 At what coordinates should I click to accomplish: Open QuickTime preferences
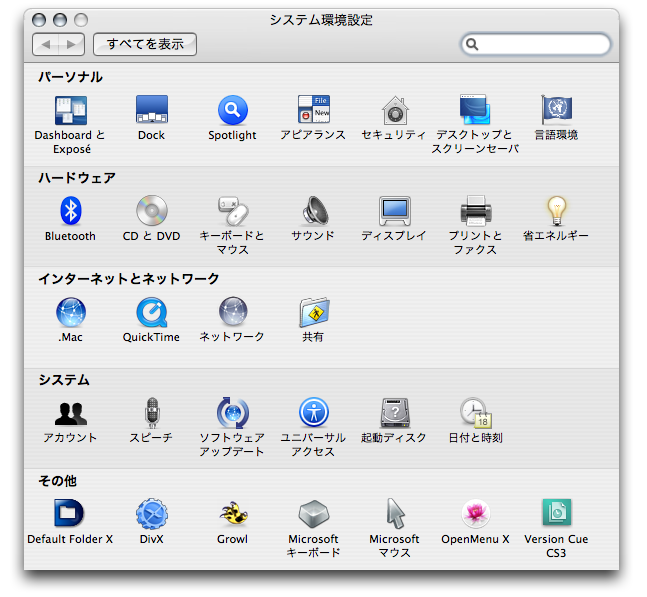151,314
